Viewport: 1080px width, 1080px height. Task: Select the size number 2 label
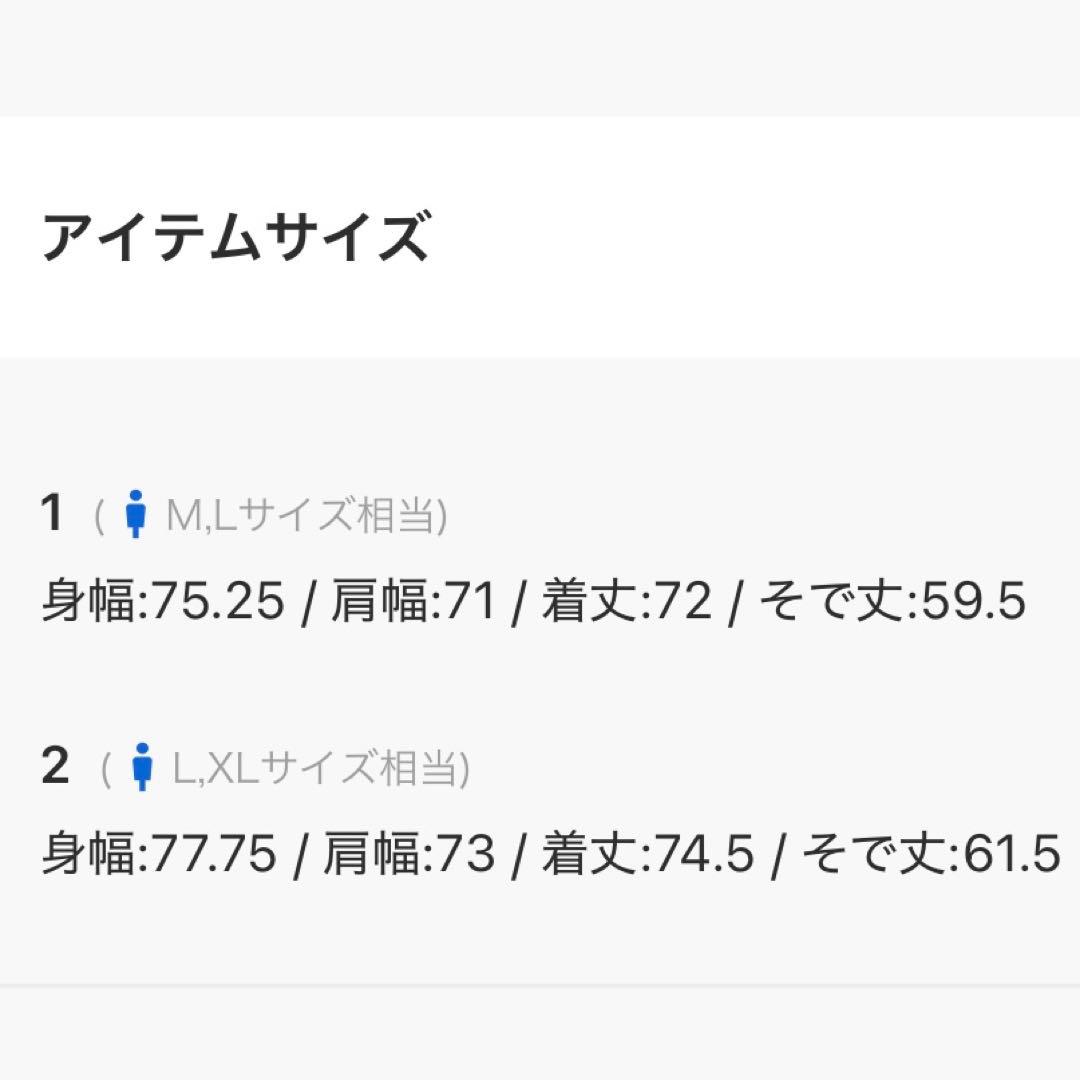[x=55, y=766]
